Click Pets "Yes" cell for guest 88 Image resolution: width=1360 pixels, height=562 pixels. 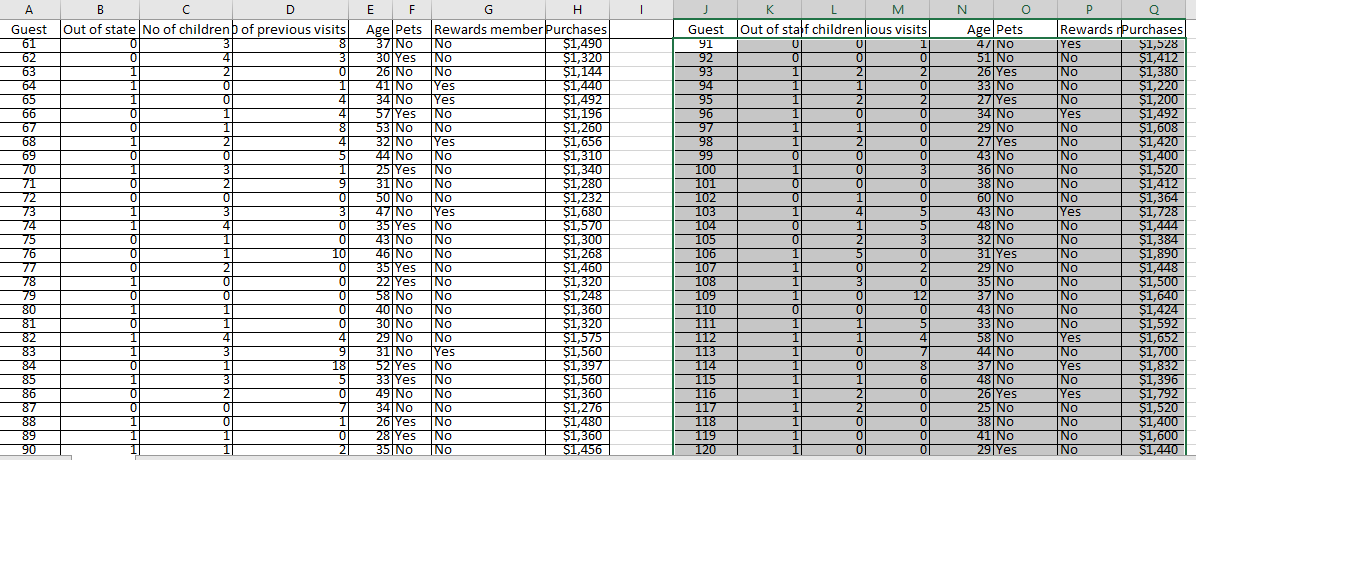click(x=411, y=422)
